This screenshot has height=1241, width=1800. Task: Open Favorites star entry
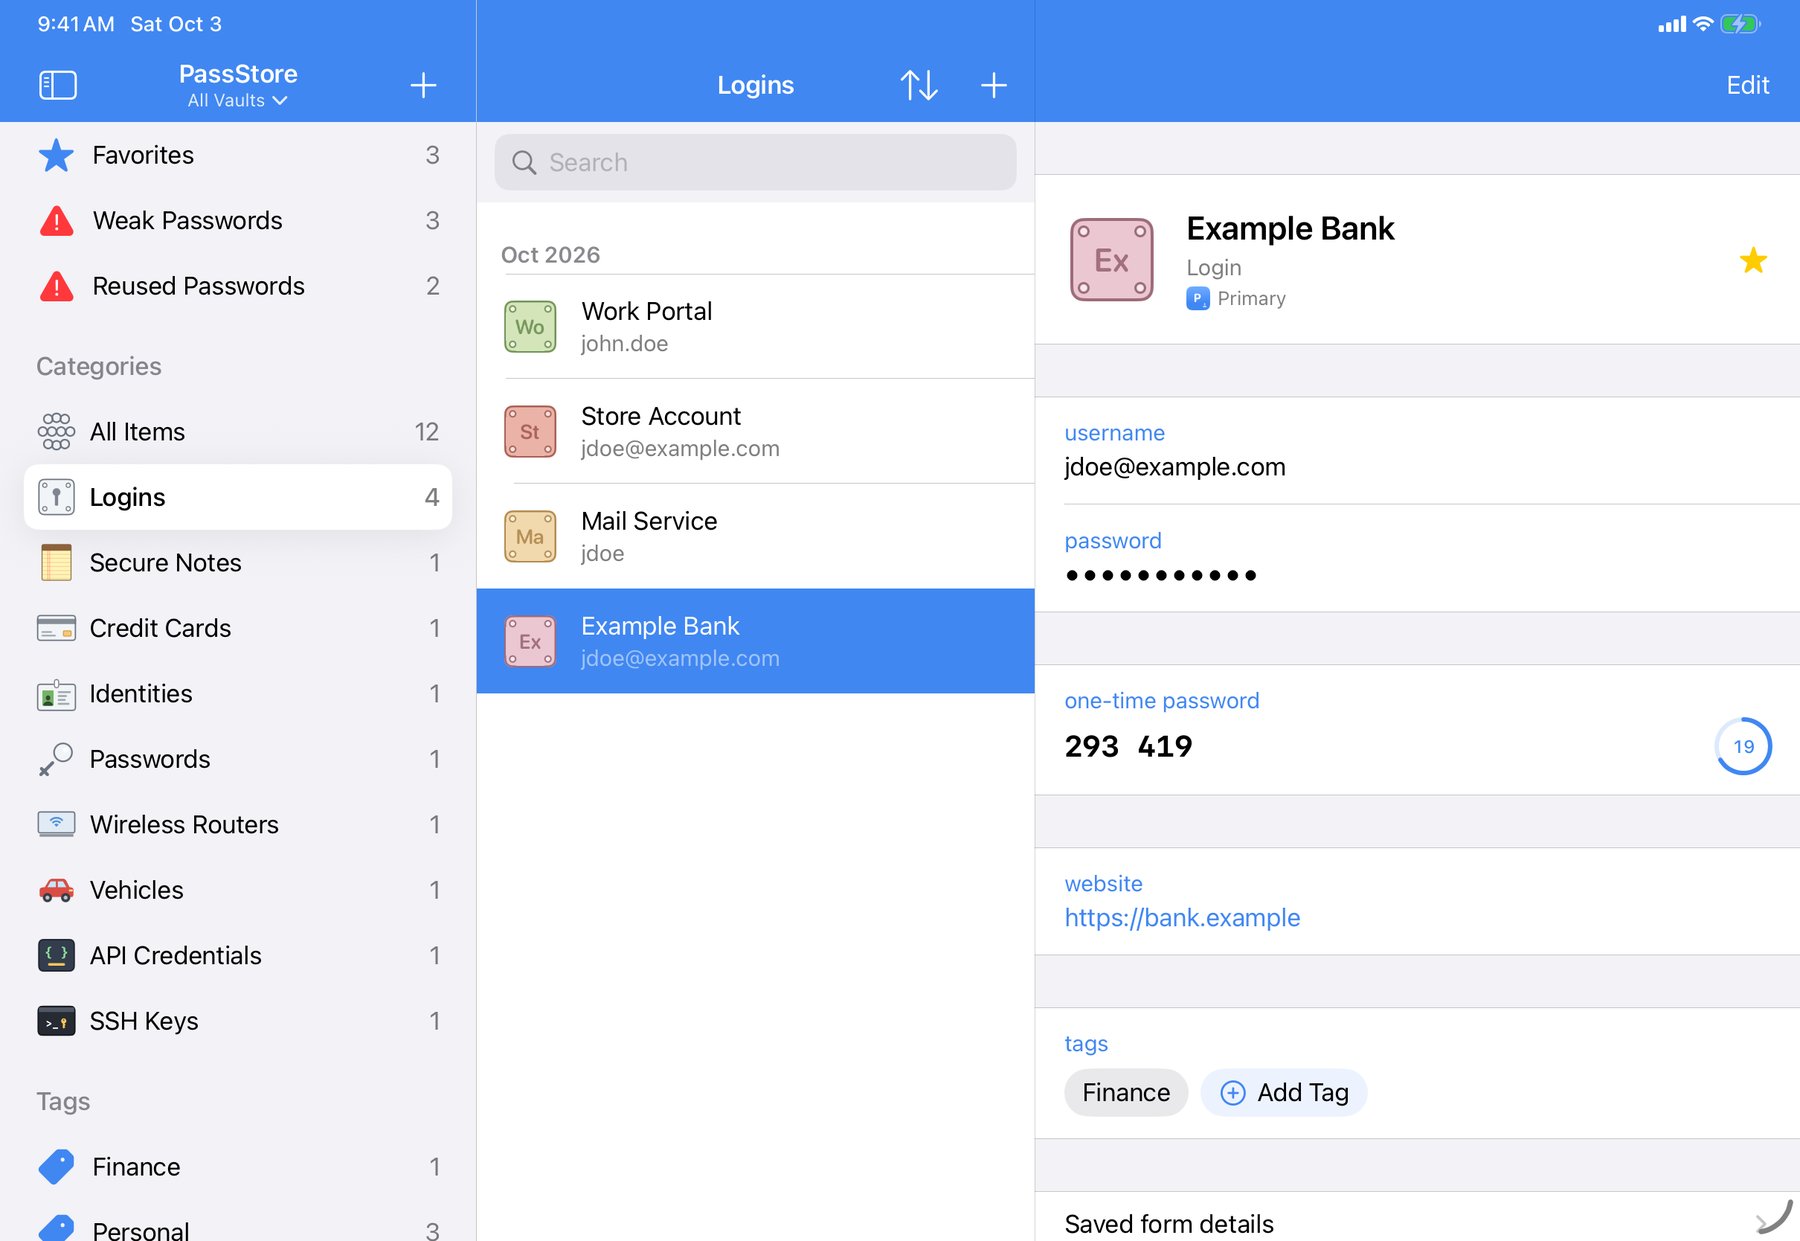238,155
